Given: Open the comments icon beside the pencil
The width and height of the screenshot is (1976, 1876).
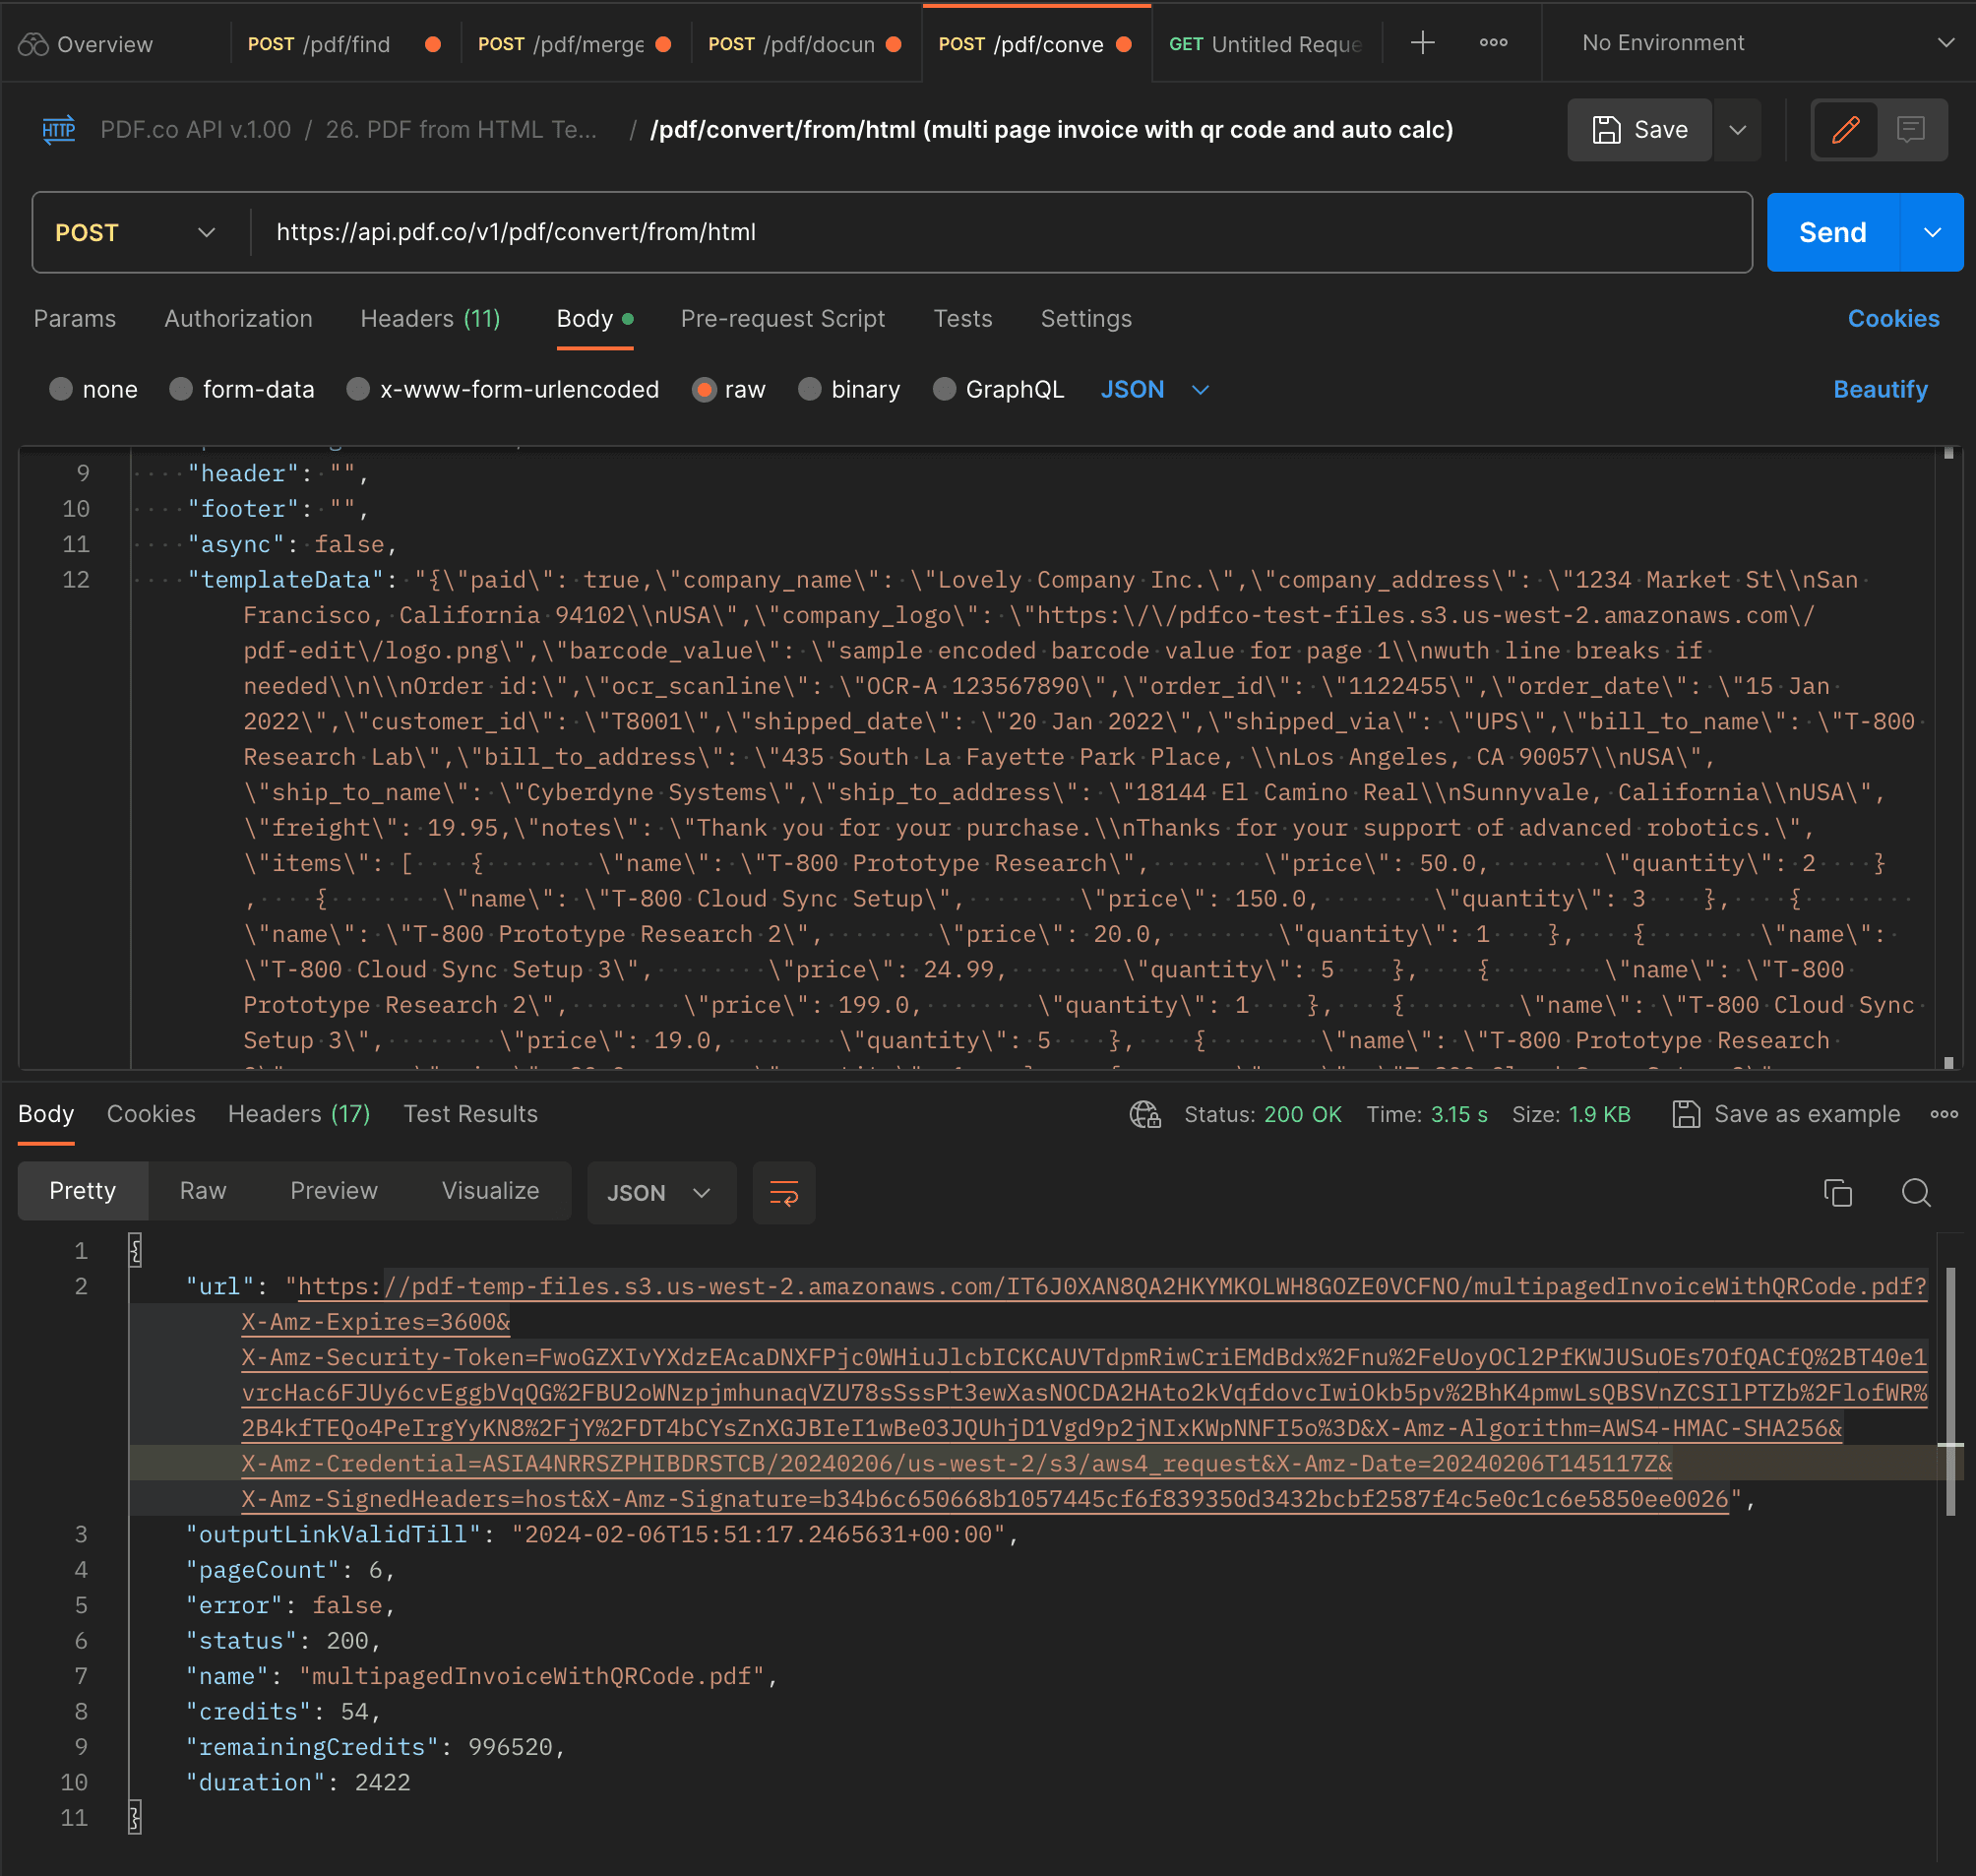Looking at the screenshot, I should point(1911,130).
